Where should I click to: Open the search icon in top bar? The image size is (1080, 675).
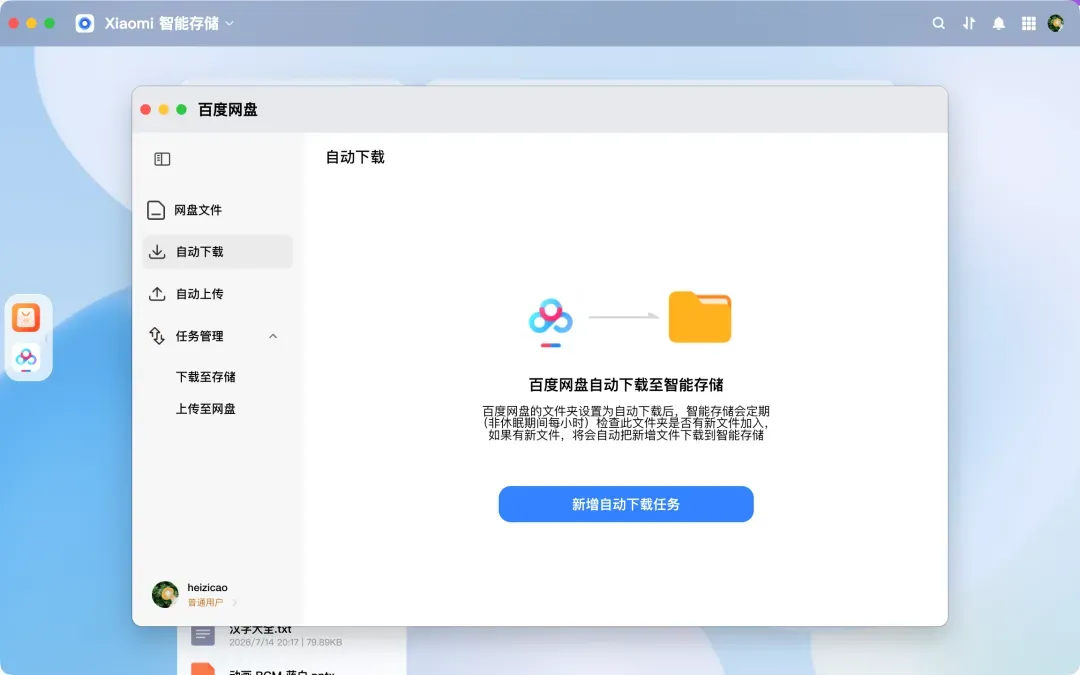[938, 23]
